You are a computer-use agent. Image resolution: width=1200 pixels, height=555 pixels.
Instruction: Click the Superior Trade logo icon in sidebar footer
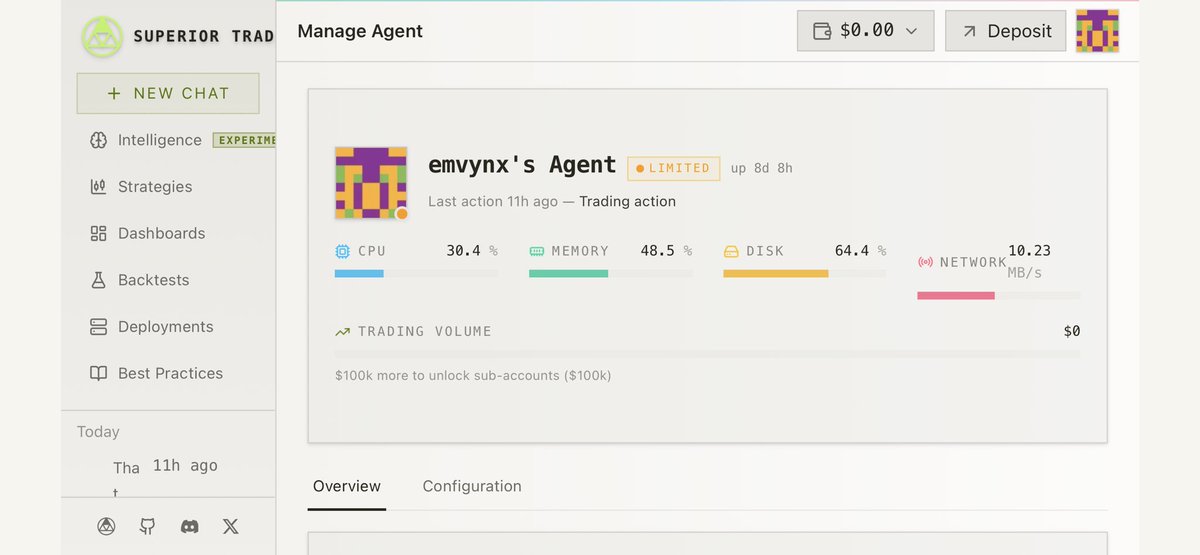pos(106,526)
